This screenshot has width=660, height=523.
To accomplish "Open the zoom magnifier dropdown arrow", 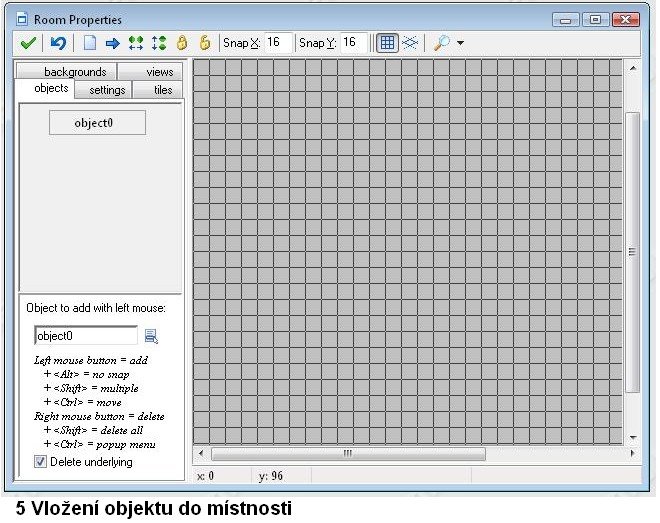I will click(x=460, y=44).
